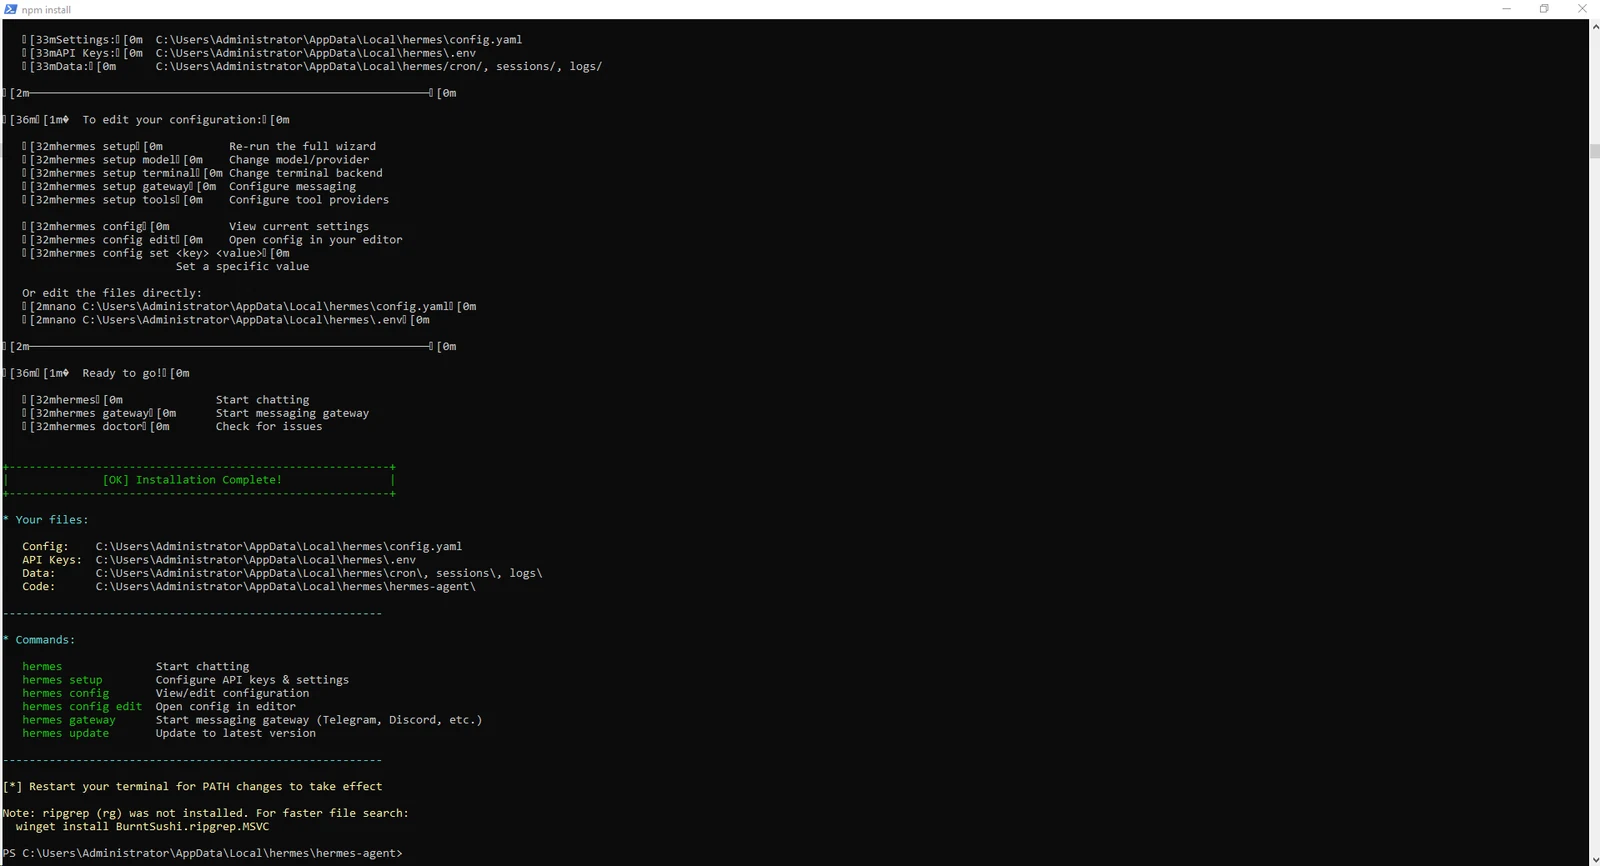The width and height of the screenshot is (1600, 866).
Task: Click the scrollbar down arrow
Action: click(x=1594, y=858)
